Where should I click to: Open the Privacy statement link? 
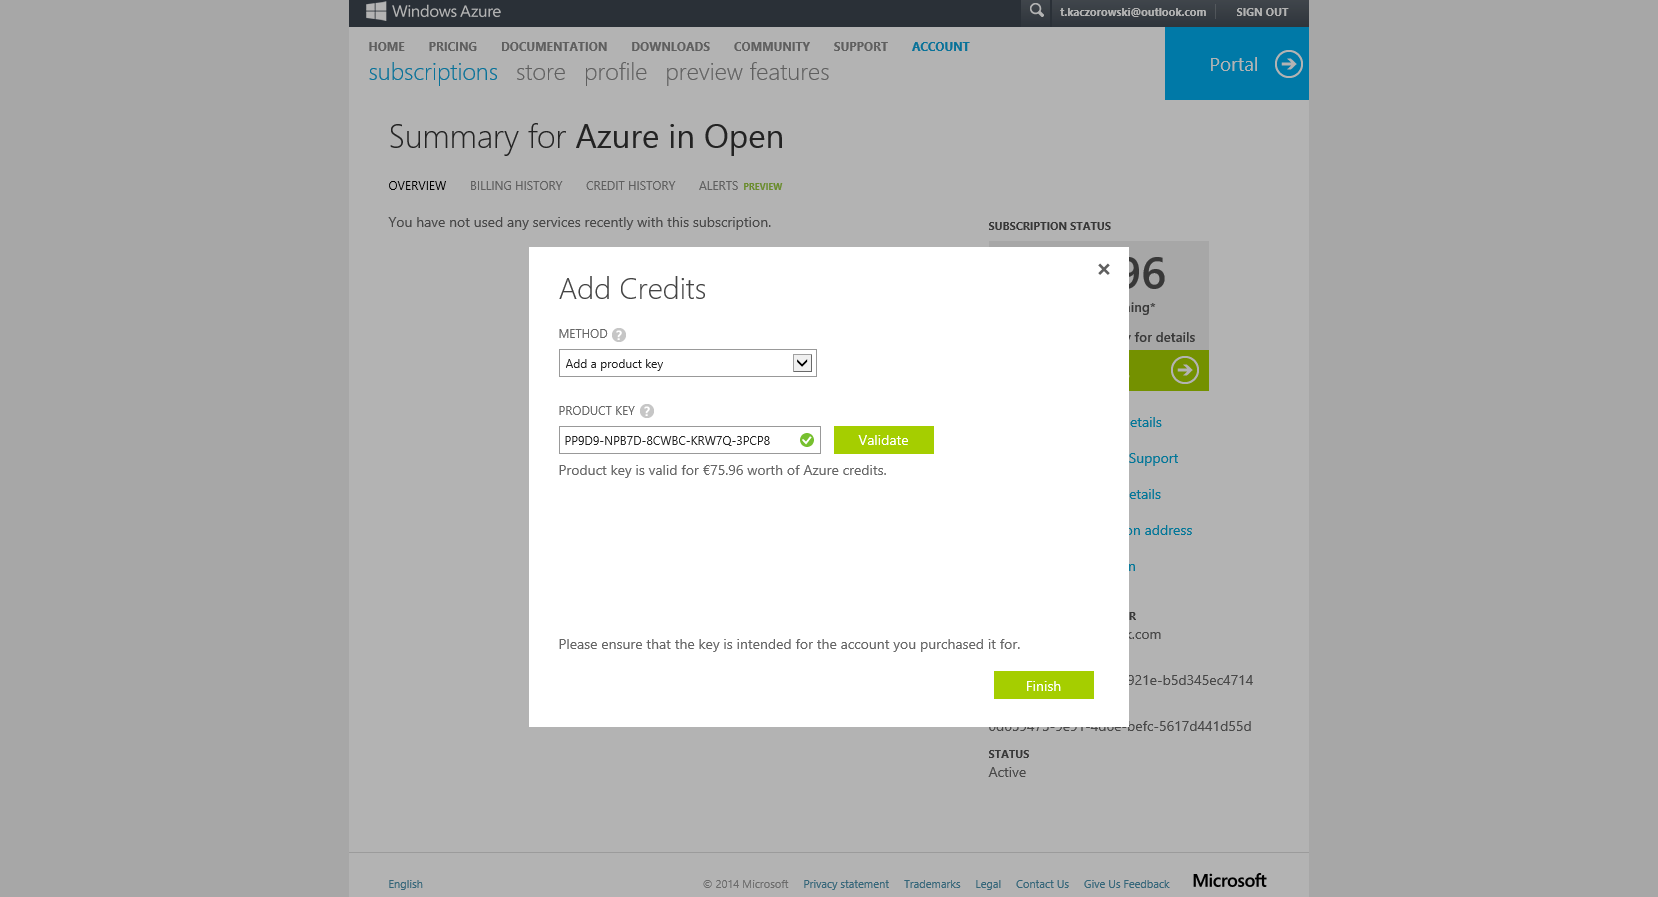click(846, 884)
